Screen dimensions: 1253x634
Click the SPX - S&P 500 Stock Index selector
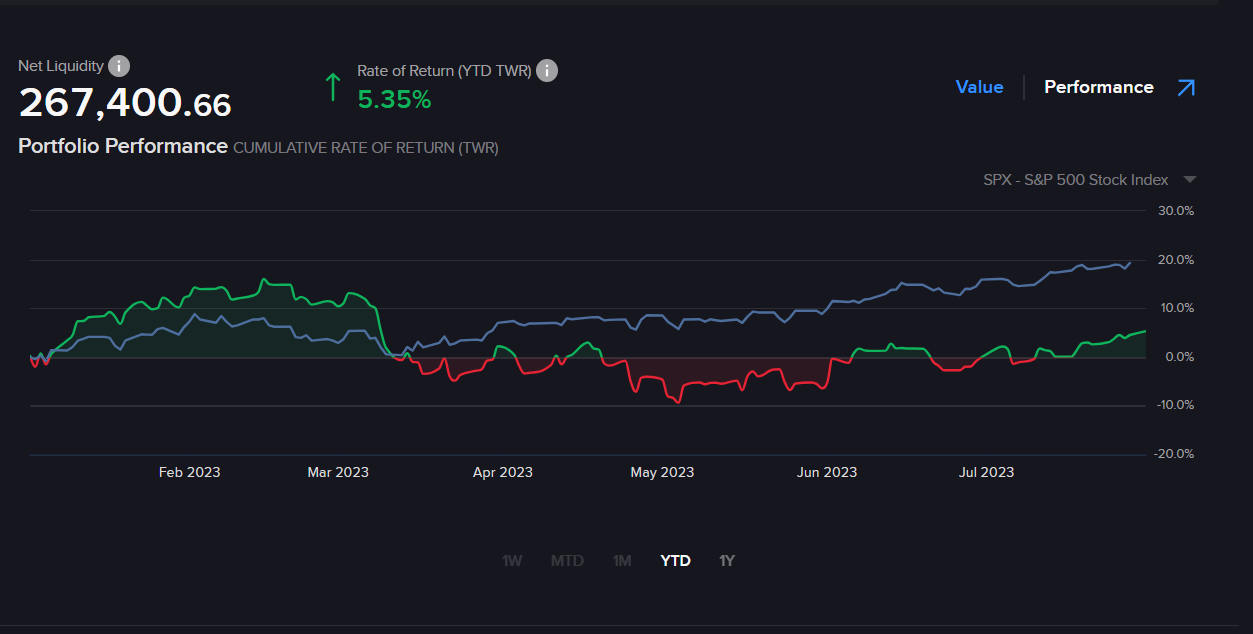1075,180
